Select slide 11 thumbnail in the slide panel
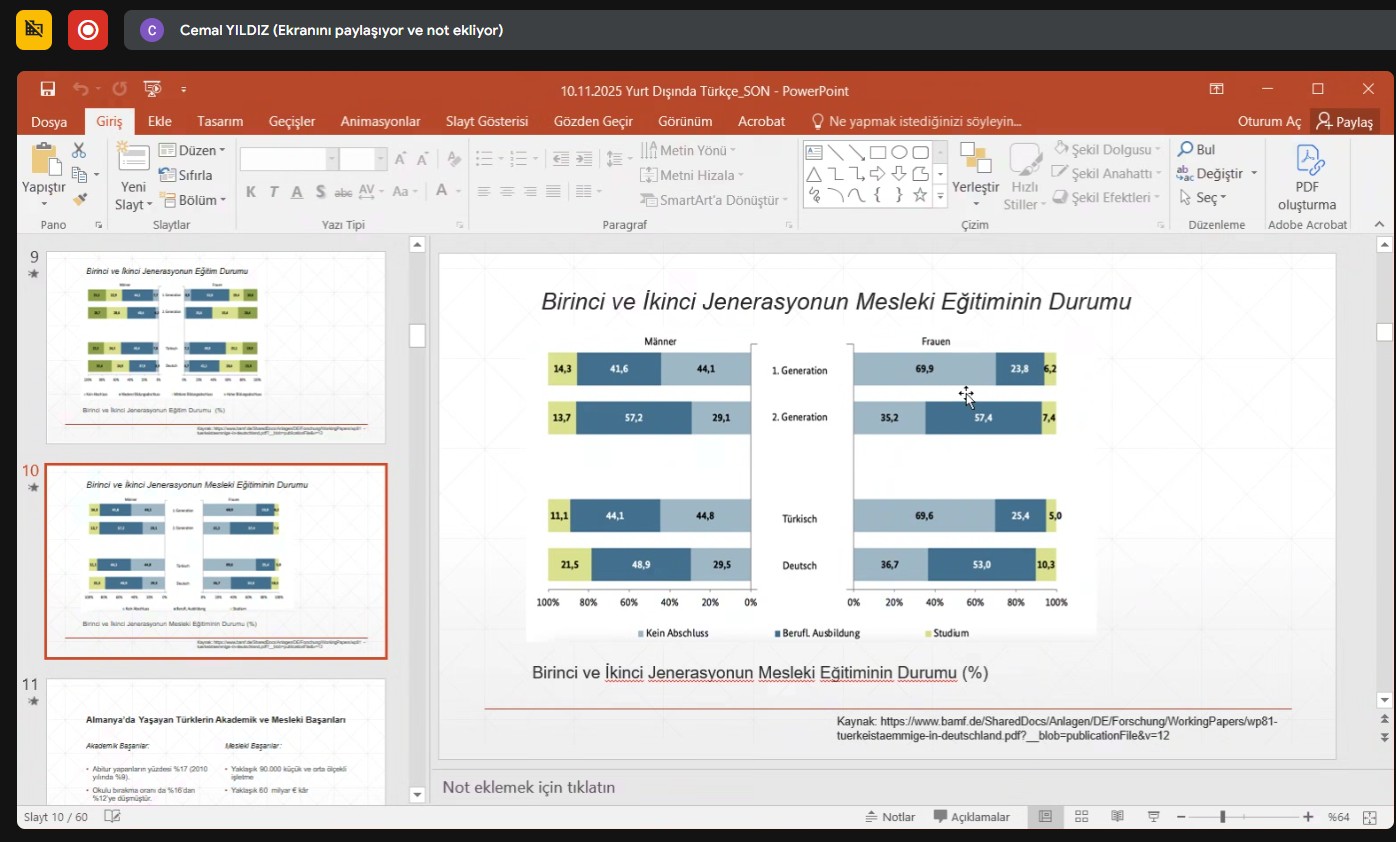This screenshot has height=842, width=1396. (x=215, y=742)
